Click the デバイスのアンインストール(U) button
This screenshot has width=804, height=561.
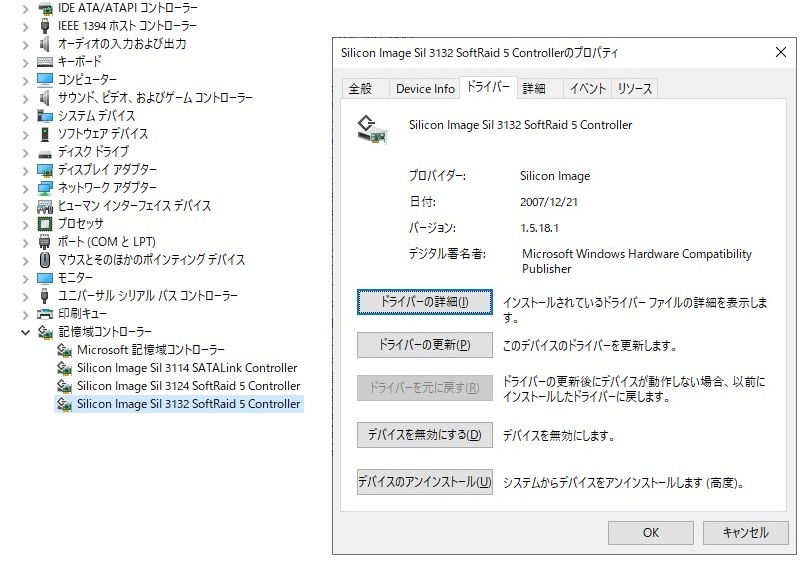(425, 482)
